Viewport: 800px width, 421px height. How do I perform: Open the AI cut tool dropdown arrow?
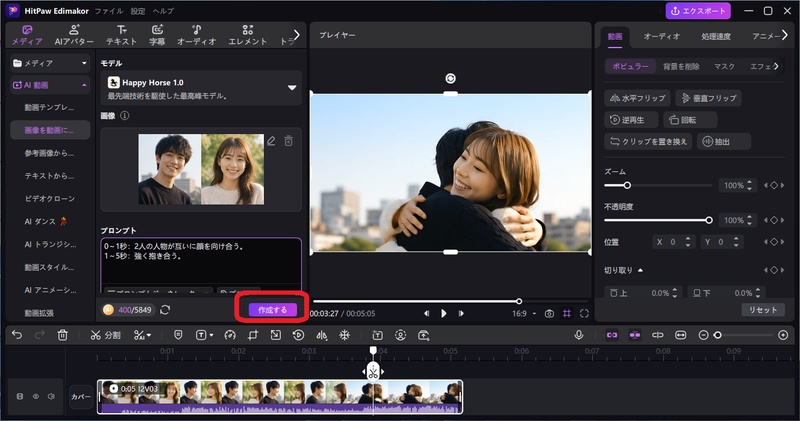click(x=148, y=335)
